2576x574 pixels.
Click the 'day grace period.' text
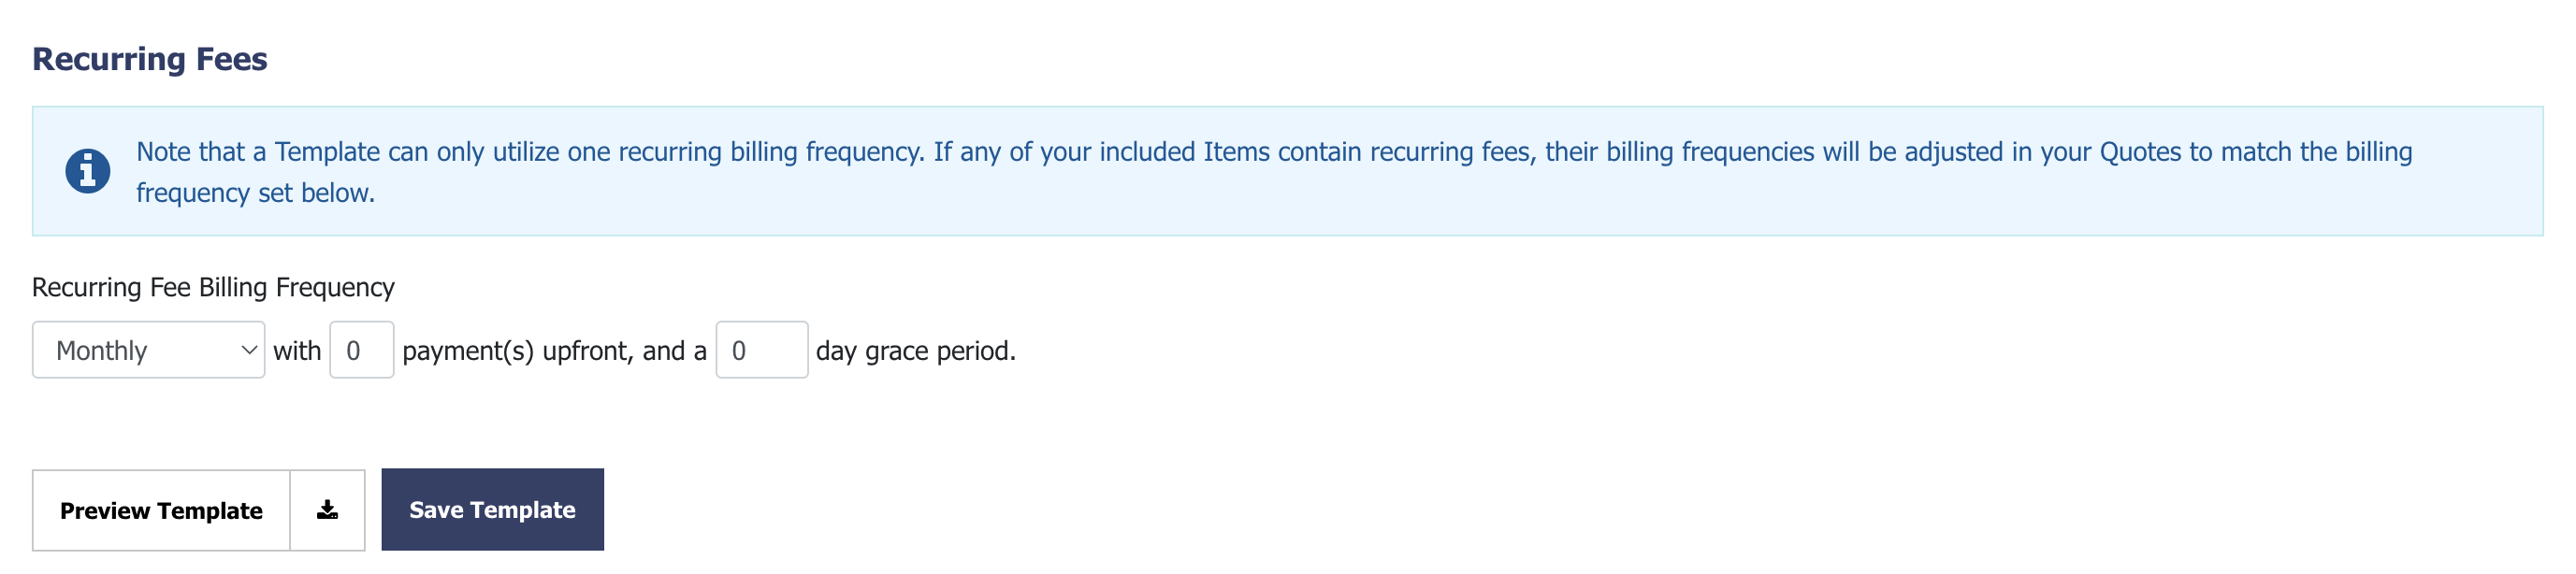click(916, 351)
